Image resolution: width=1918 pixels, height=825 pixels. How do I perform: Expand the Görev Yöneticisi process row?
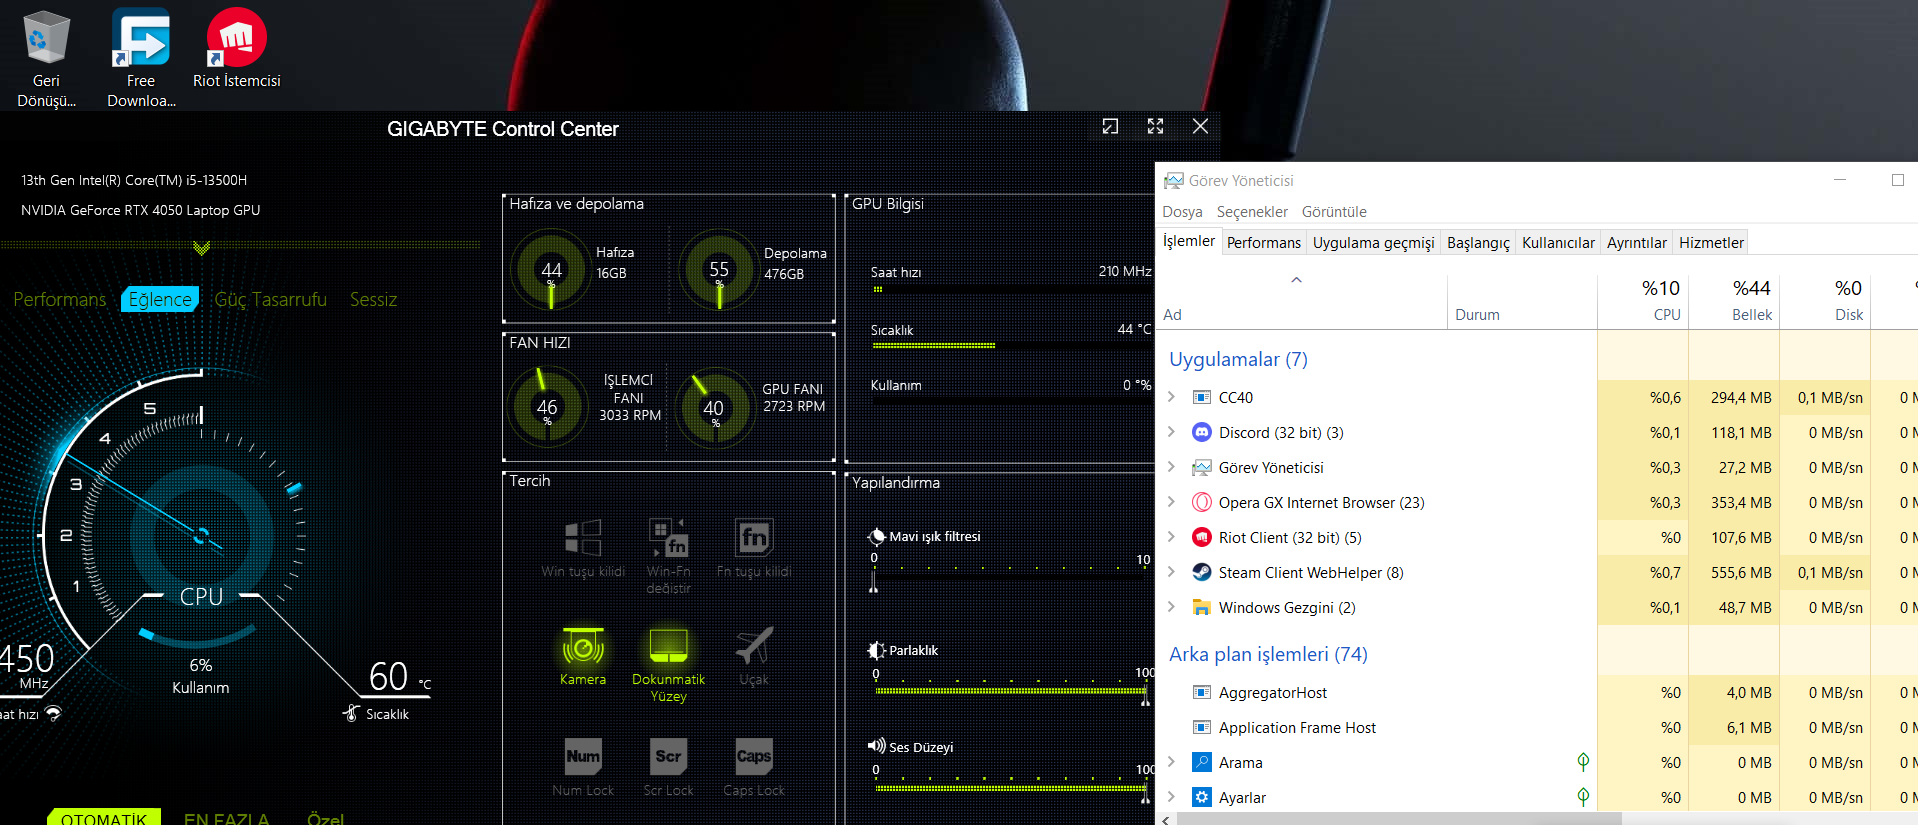(1172, 467)
